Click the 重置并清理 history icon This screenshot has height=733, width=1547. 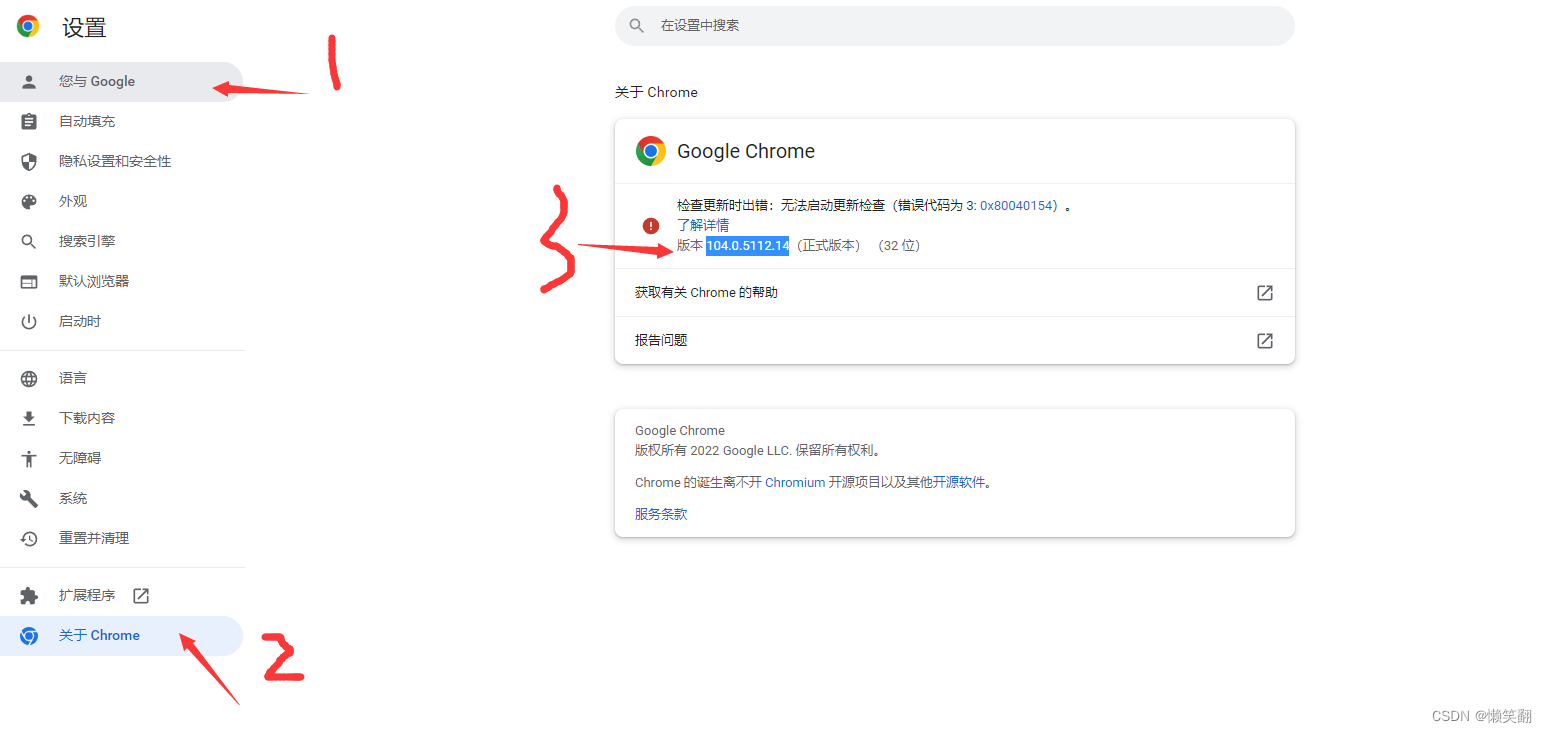coord(30,537)
